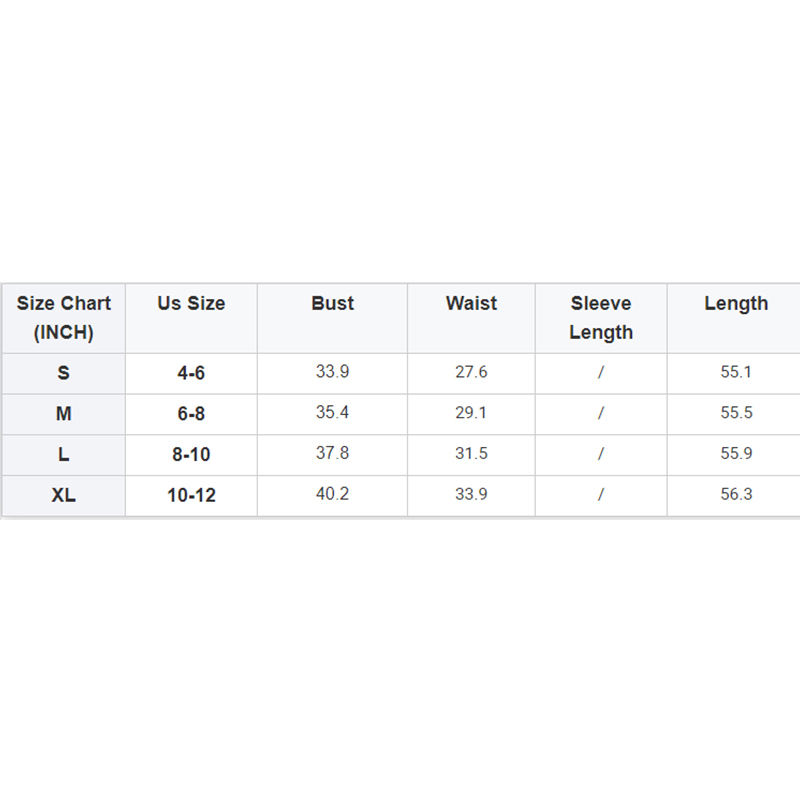Select the 6-8 US size cell

191,414
